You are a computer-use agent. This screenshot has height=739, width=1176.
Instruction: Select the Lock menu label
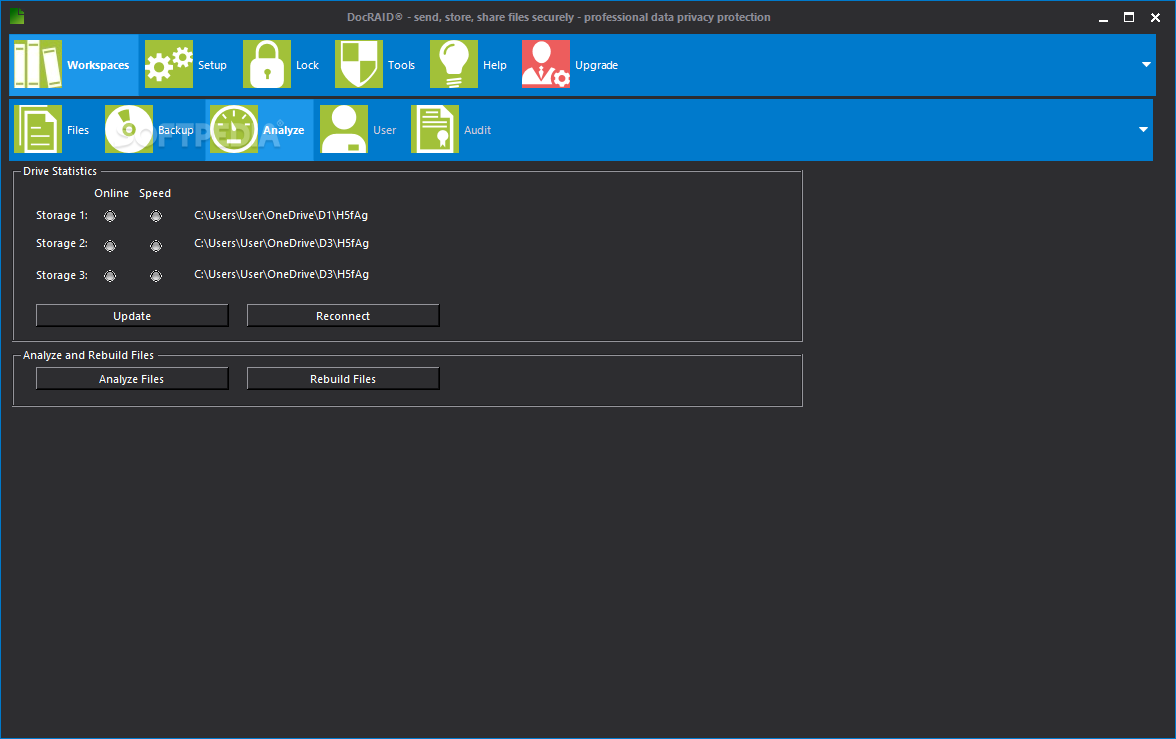[308, 65]
